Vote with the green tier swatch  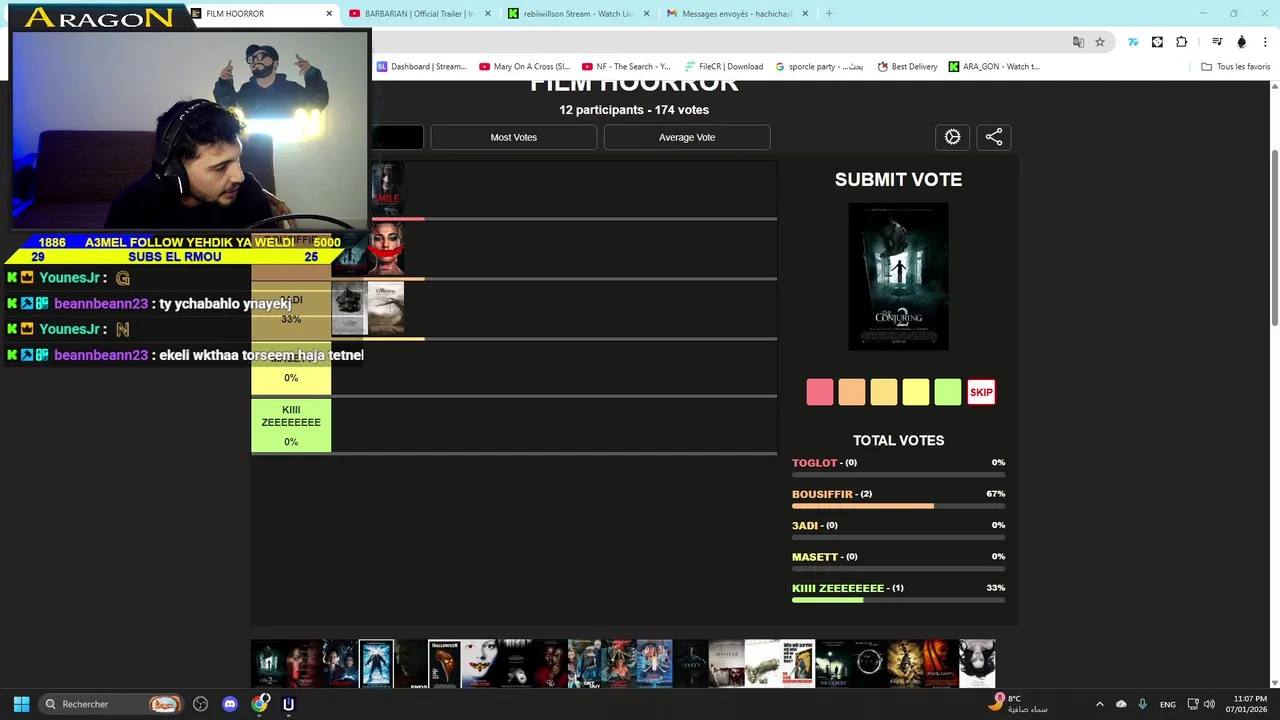(x=948, y=392)
